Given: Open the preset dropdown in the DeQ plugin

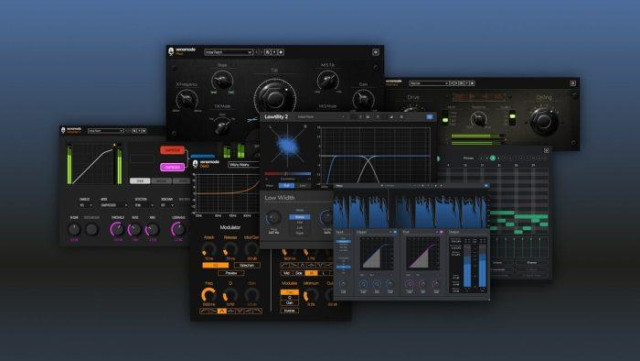Looking at the screenshot, I should (244, 165).
